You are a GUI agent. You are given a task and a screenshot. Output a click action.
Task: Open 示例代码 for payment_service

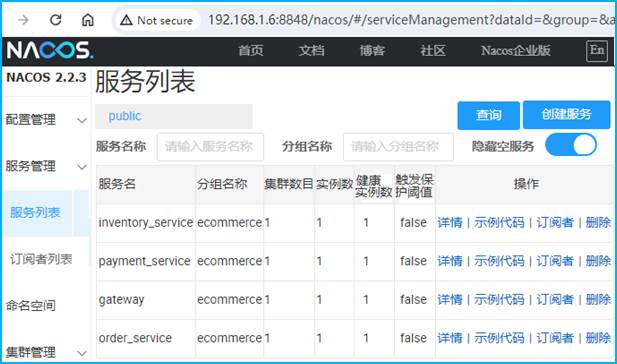(x=499, y=261)
